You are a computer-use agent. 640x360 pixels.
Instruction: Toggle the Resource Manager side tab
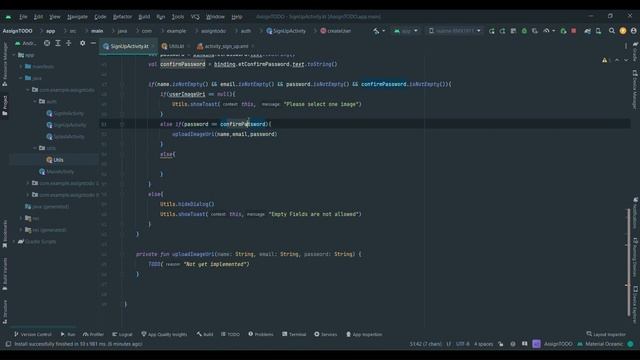point(5,64)
